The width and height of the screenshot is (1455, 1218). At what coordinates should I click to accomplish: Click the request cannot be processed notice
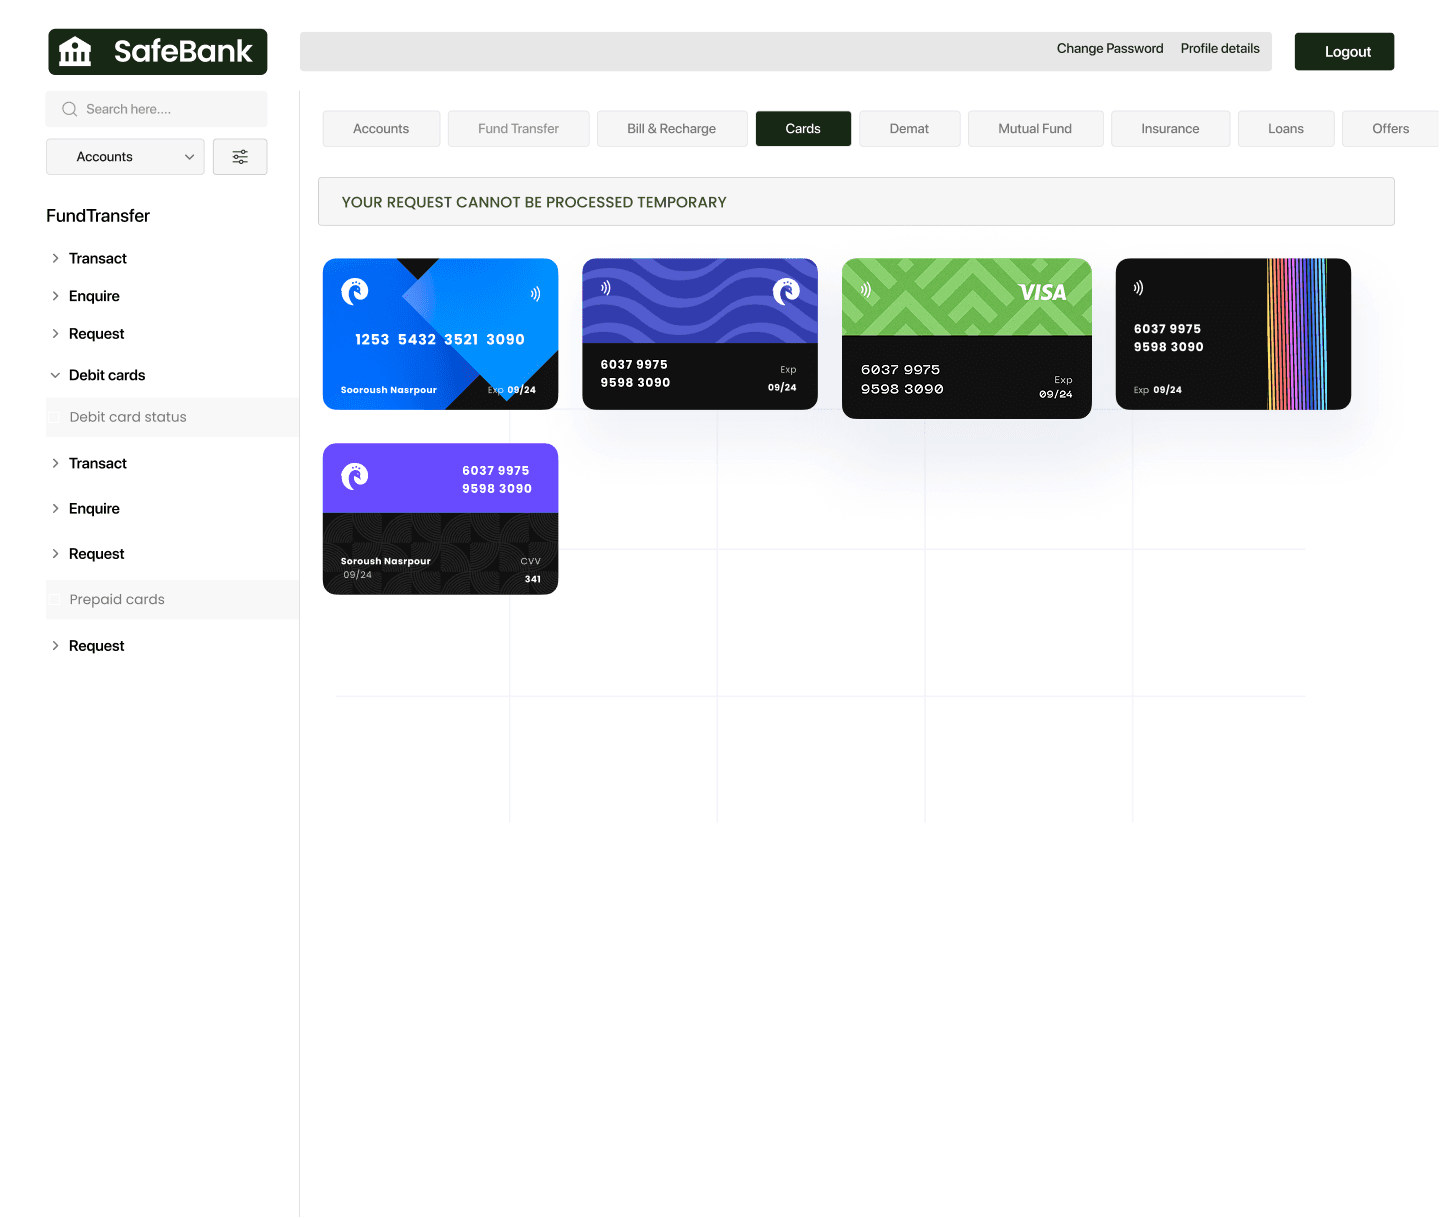[x=856, y=202]
